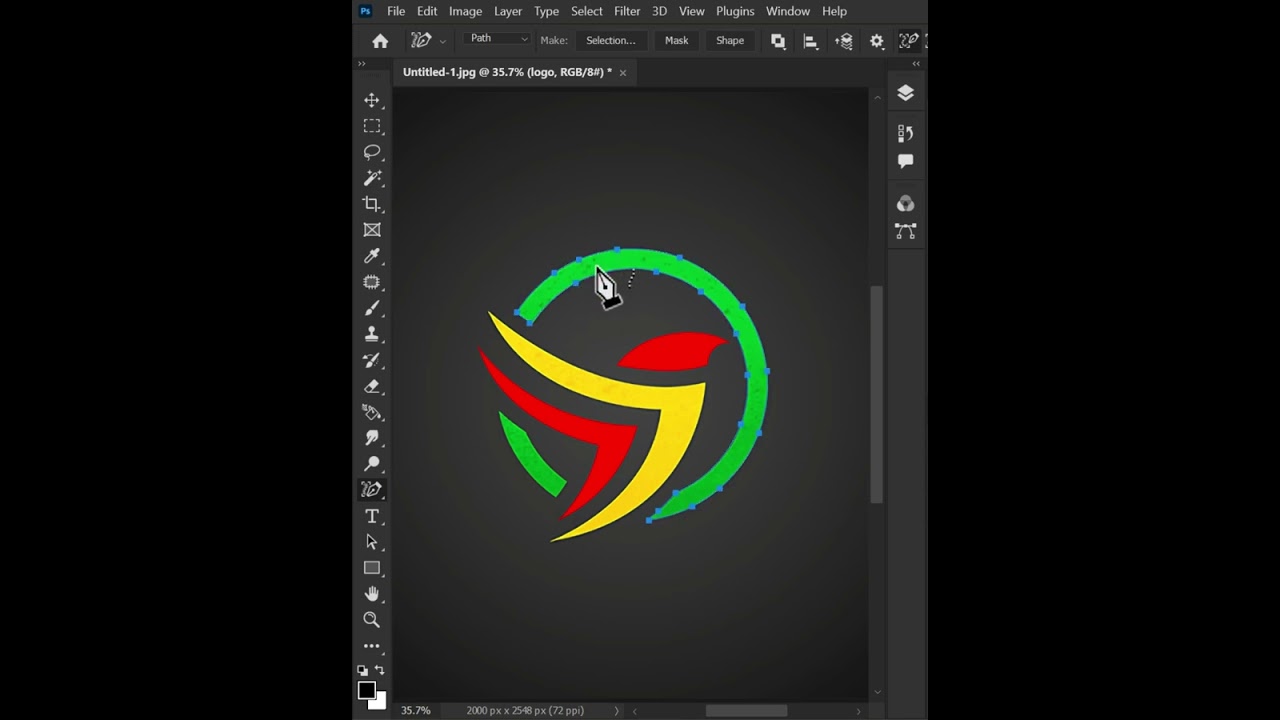Open the gear settings for pen options
This screenshot has height=720, width=1280.
877,41
